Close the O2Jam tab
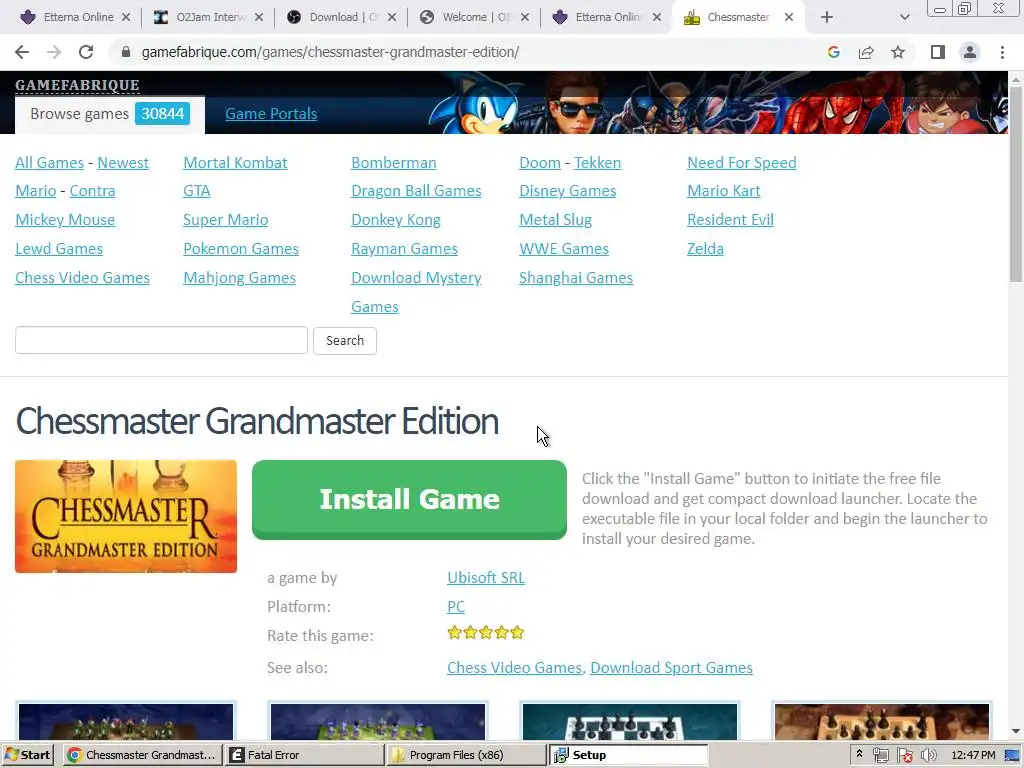Screen dimensions: 1024x768 (259, 18)
